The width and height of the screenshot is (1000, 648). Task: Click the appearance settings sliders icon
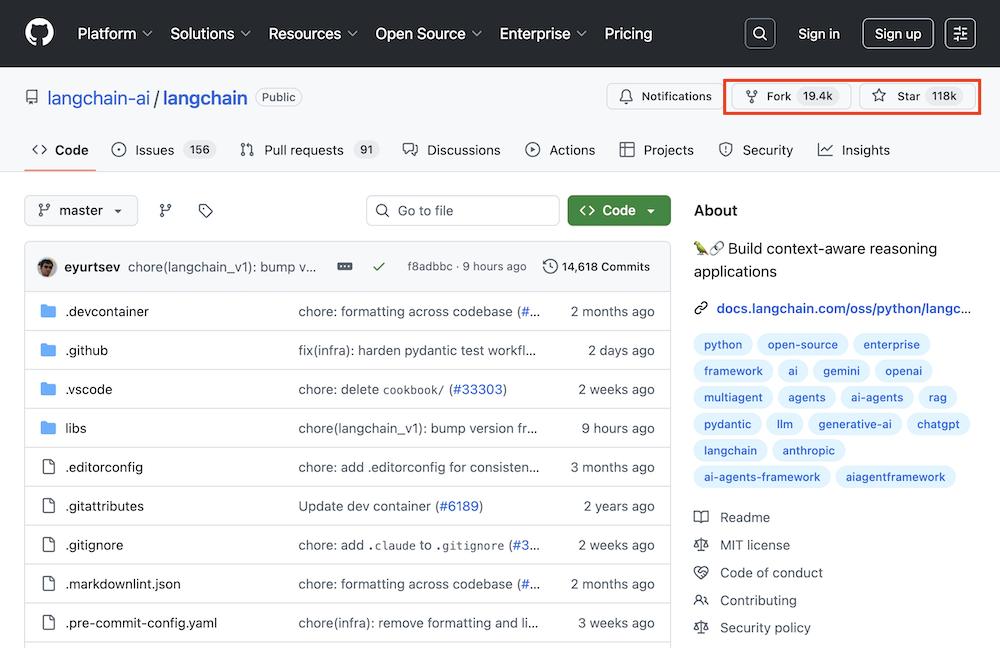pos(960,34)
